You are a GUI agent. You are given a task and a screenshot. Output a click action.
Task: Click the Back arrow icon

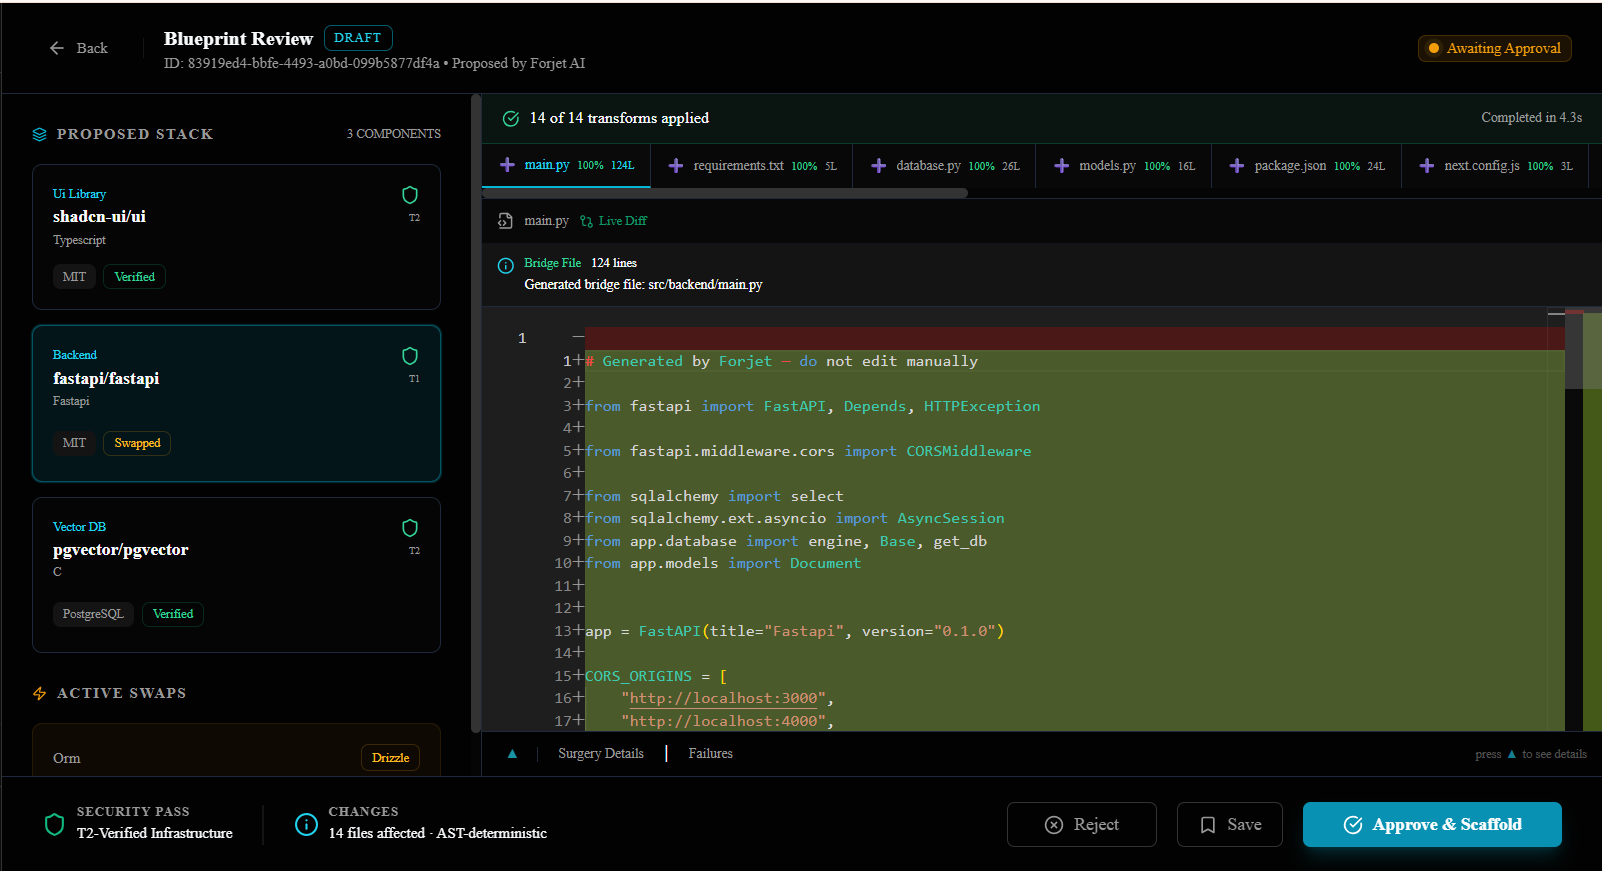[x=57, y=48]
